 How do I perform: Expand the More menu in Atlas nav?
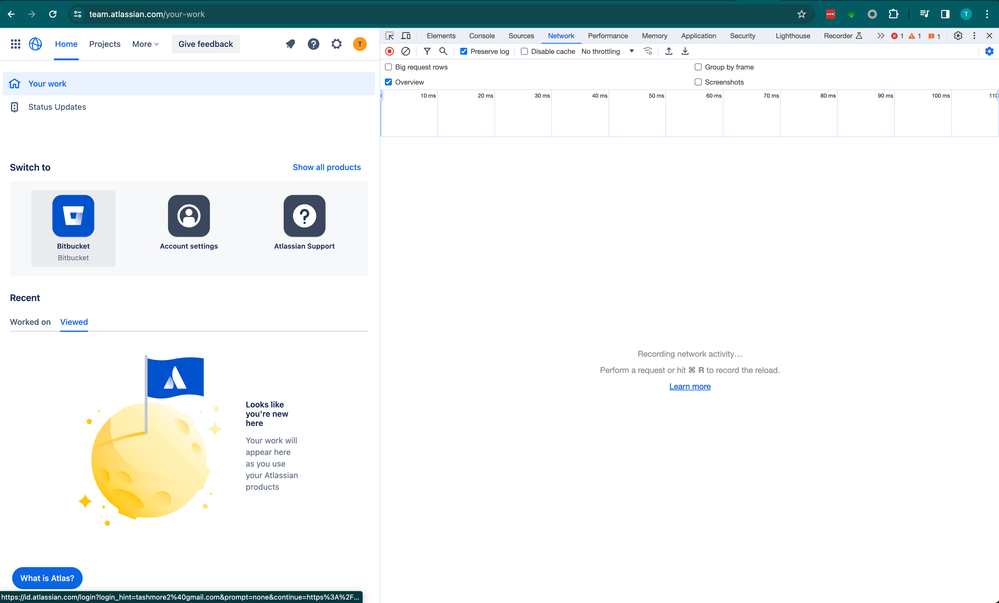pyautogui.click(x=145, y=44)
